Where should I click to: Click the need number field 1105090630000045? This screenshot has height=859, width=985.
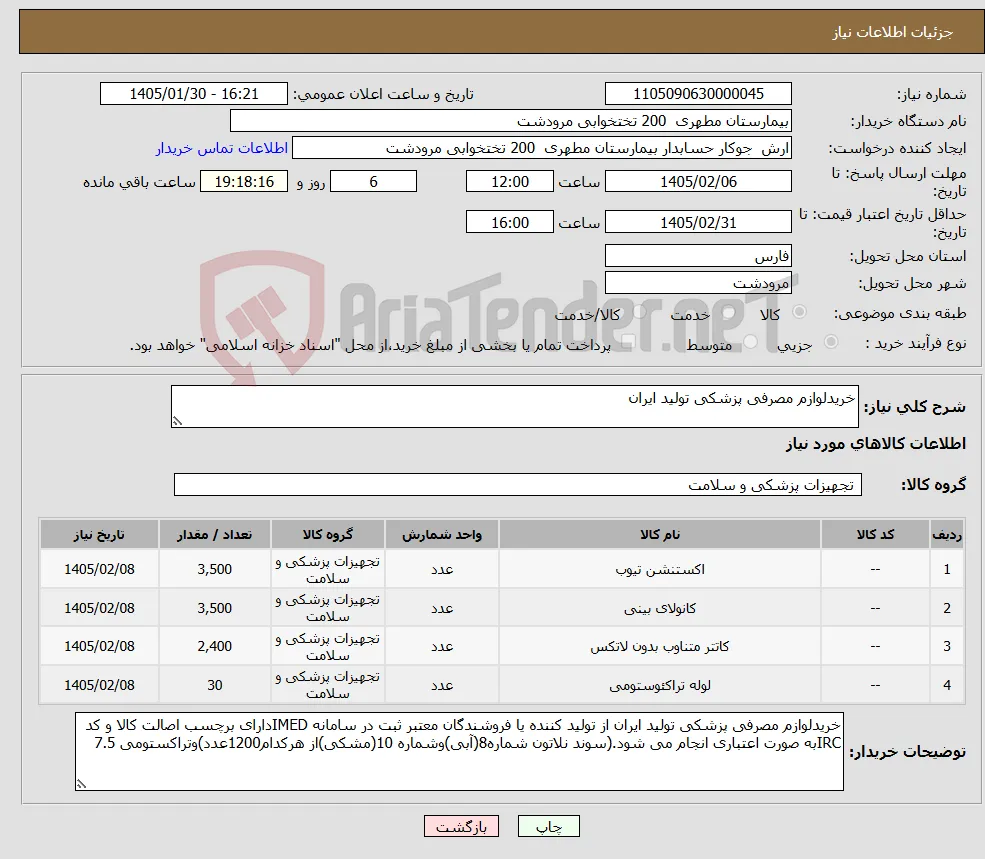pyautogui.click(x=698, y=94)
